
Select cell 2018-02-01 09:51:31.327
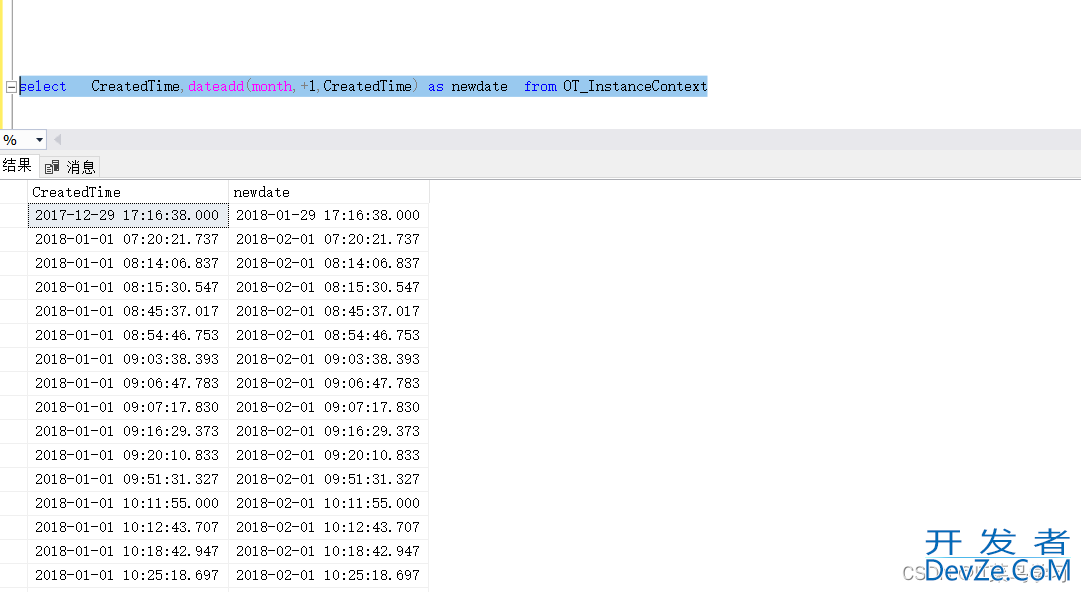(329, 480)
